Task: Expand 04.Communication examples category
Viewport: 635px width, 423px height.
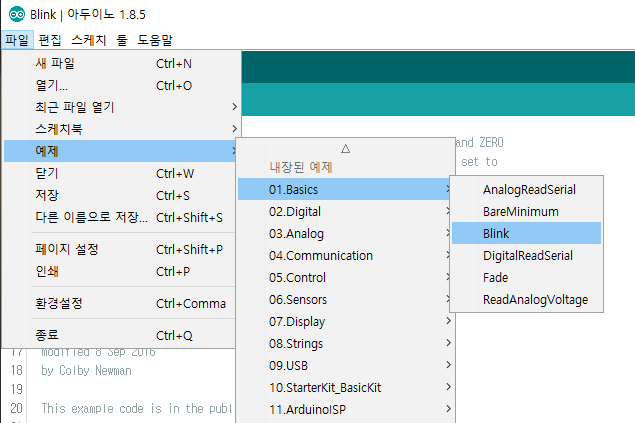Action: (345, 255)
